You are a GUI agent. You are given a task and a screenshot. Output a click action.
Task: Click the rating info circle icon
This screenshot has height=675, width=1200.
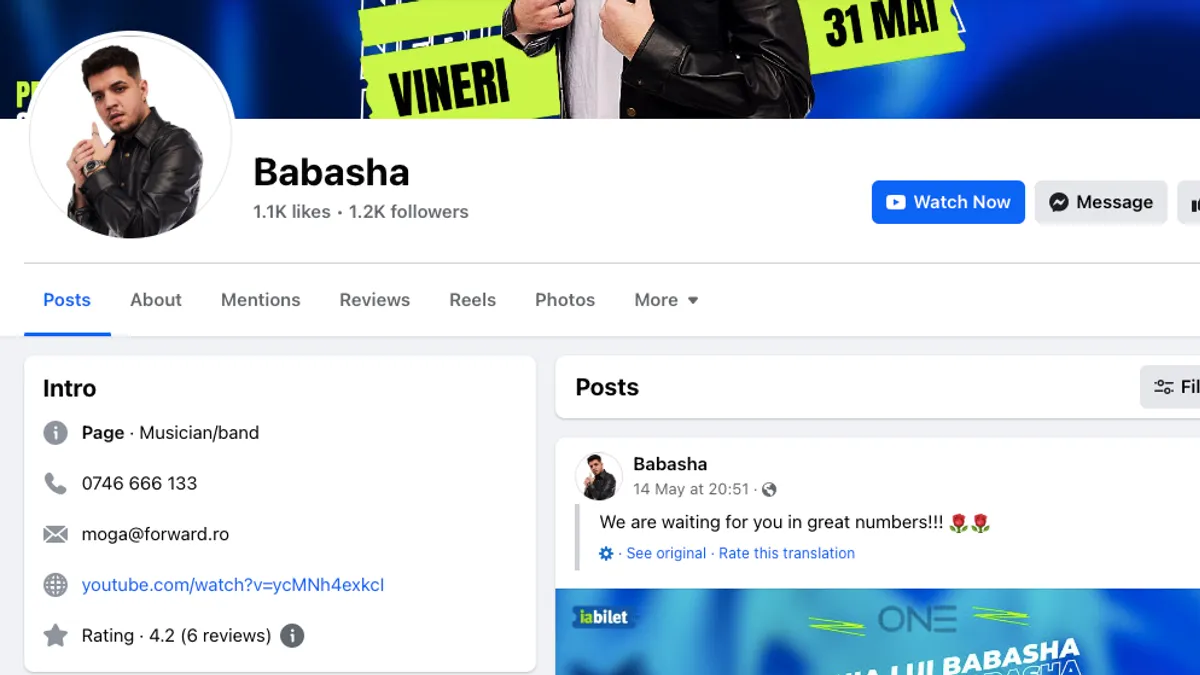coord(292,635)
